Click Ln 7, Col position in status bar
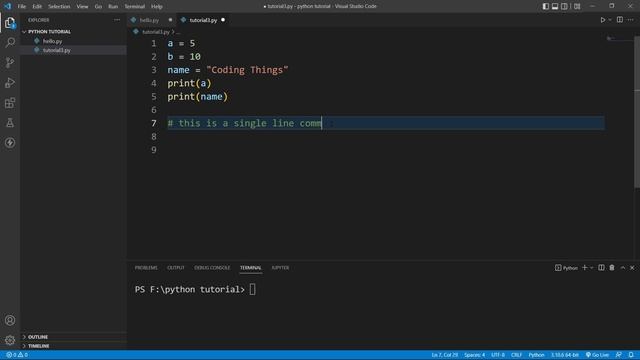The image size is (640, 360). pos(444,355)
